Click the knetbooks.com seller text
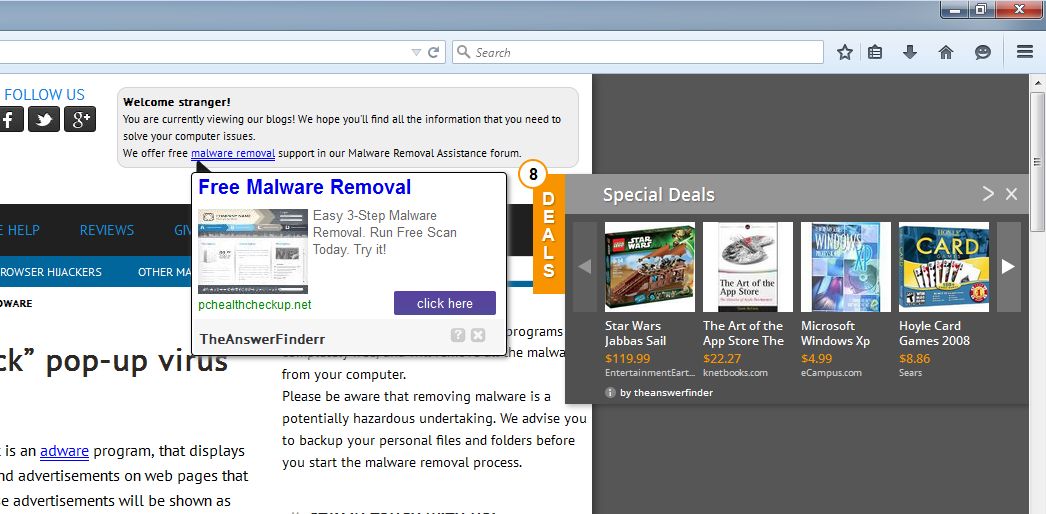Viewport: 1046px width, 514px height. coord(735,373)
